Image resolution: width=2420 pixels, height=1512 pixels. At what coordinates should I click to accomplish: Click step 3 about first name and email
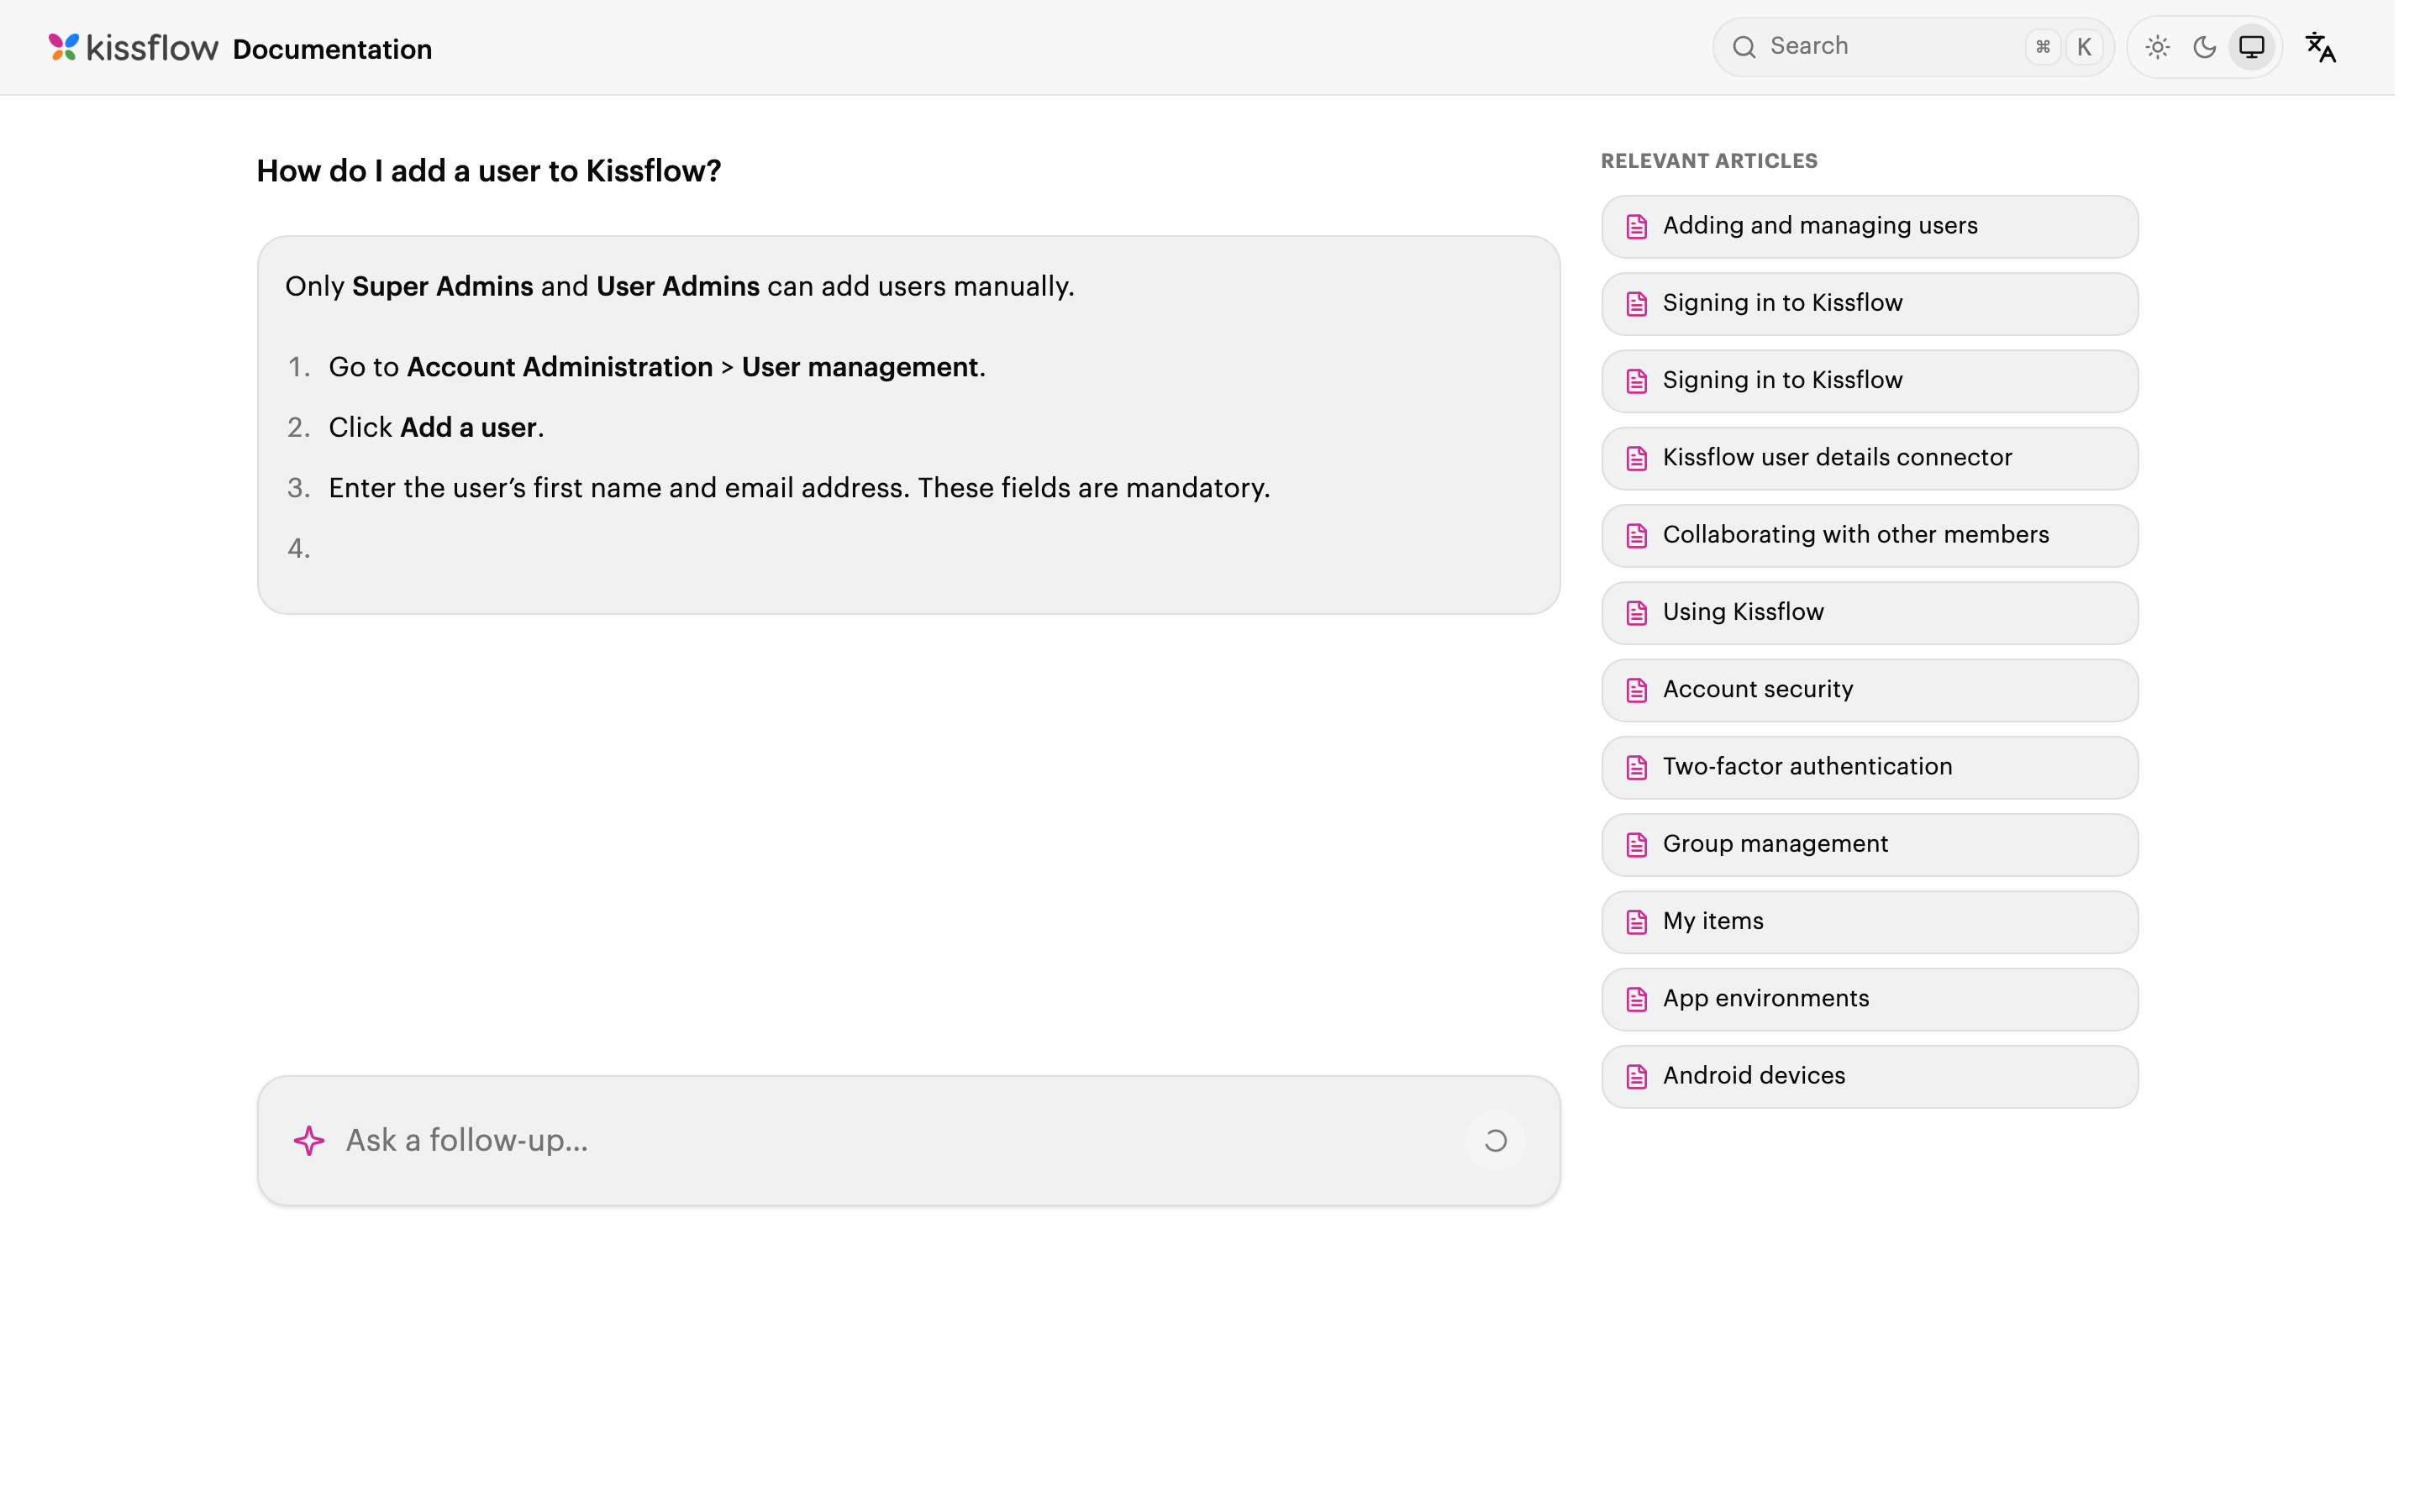point(799,488)
